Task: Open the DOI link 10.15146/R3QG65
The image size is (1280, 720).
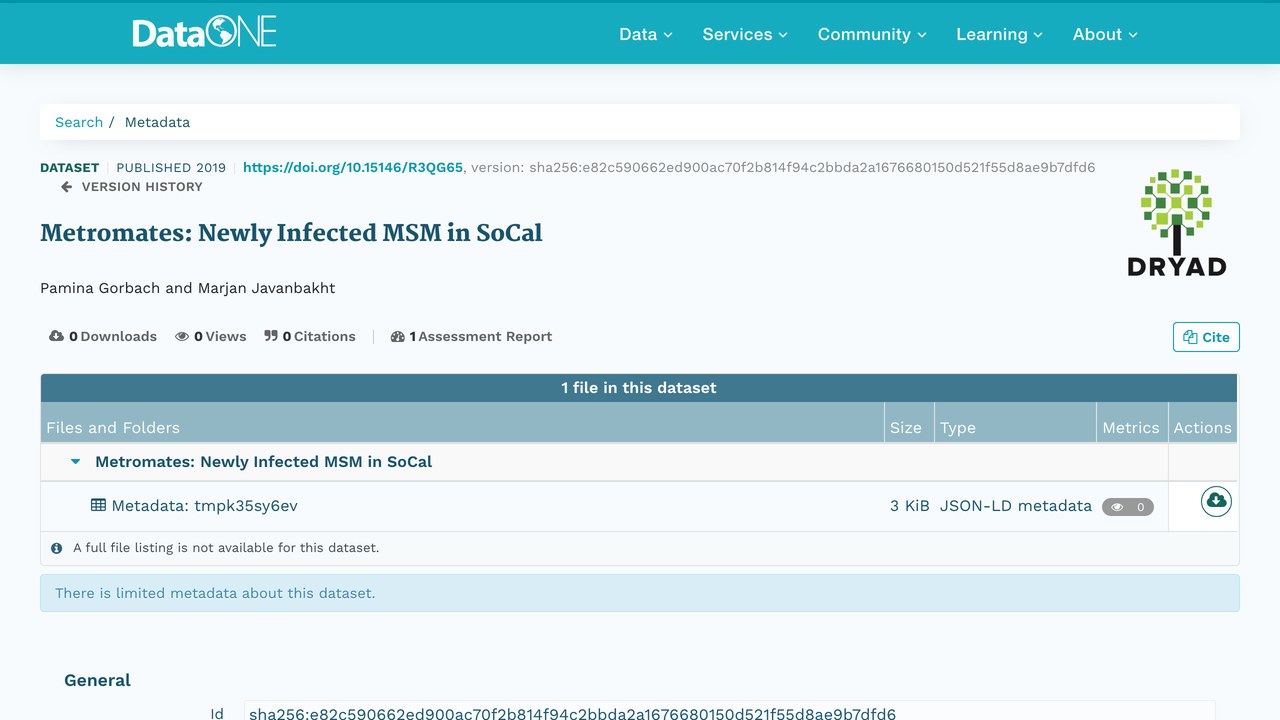Action: click(x=353, y=168)
